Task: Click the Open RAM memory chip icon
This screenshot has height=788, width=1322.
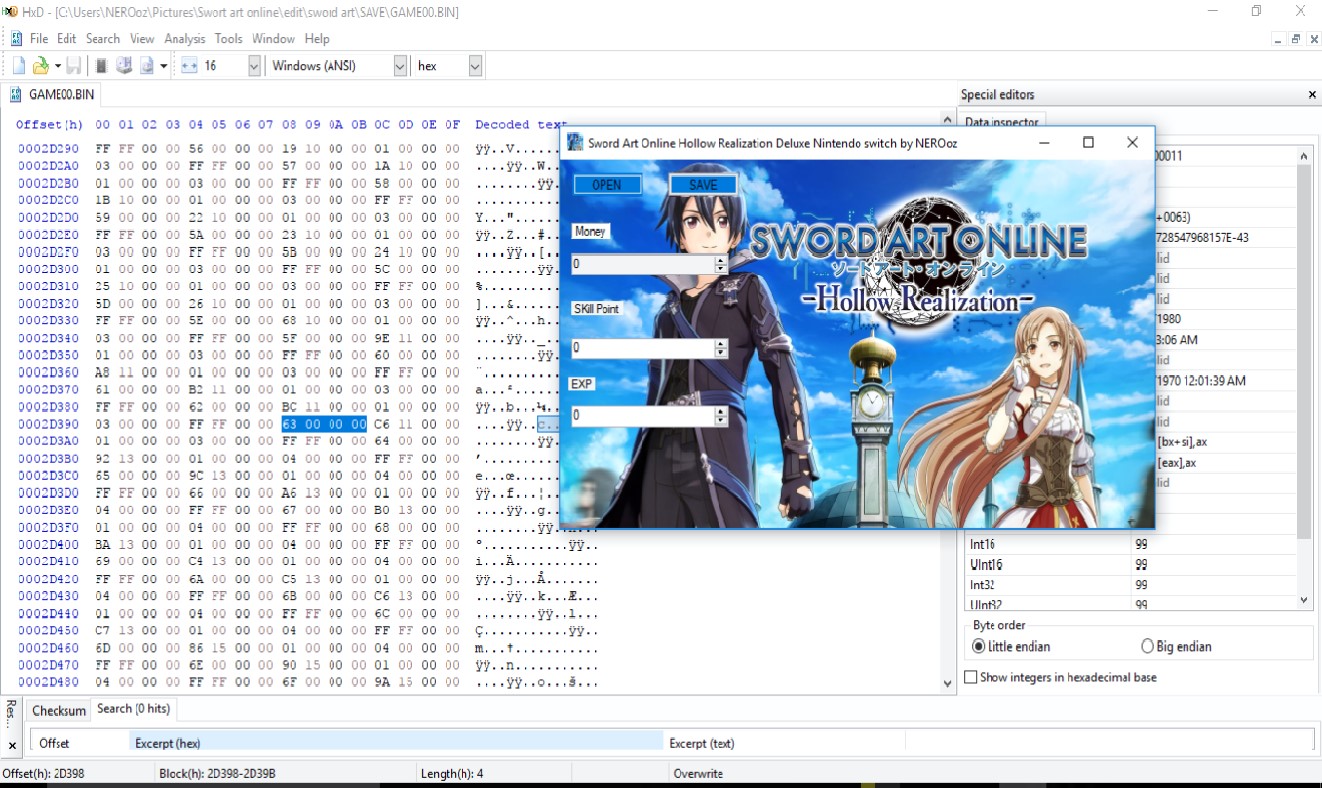Action: pos(101,66)
